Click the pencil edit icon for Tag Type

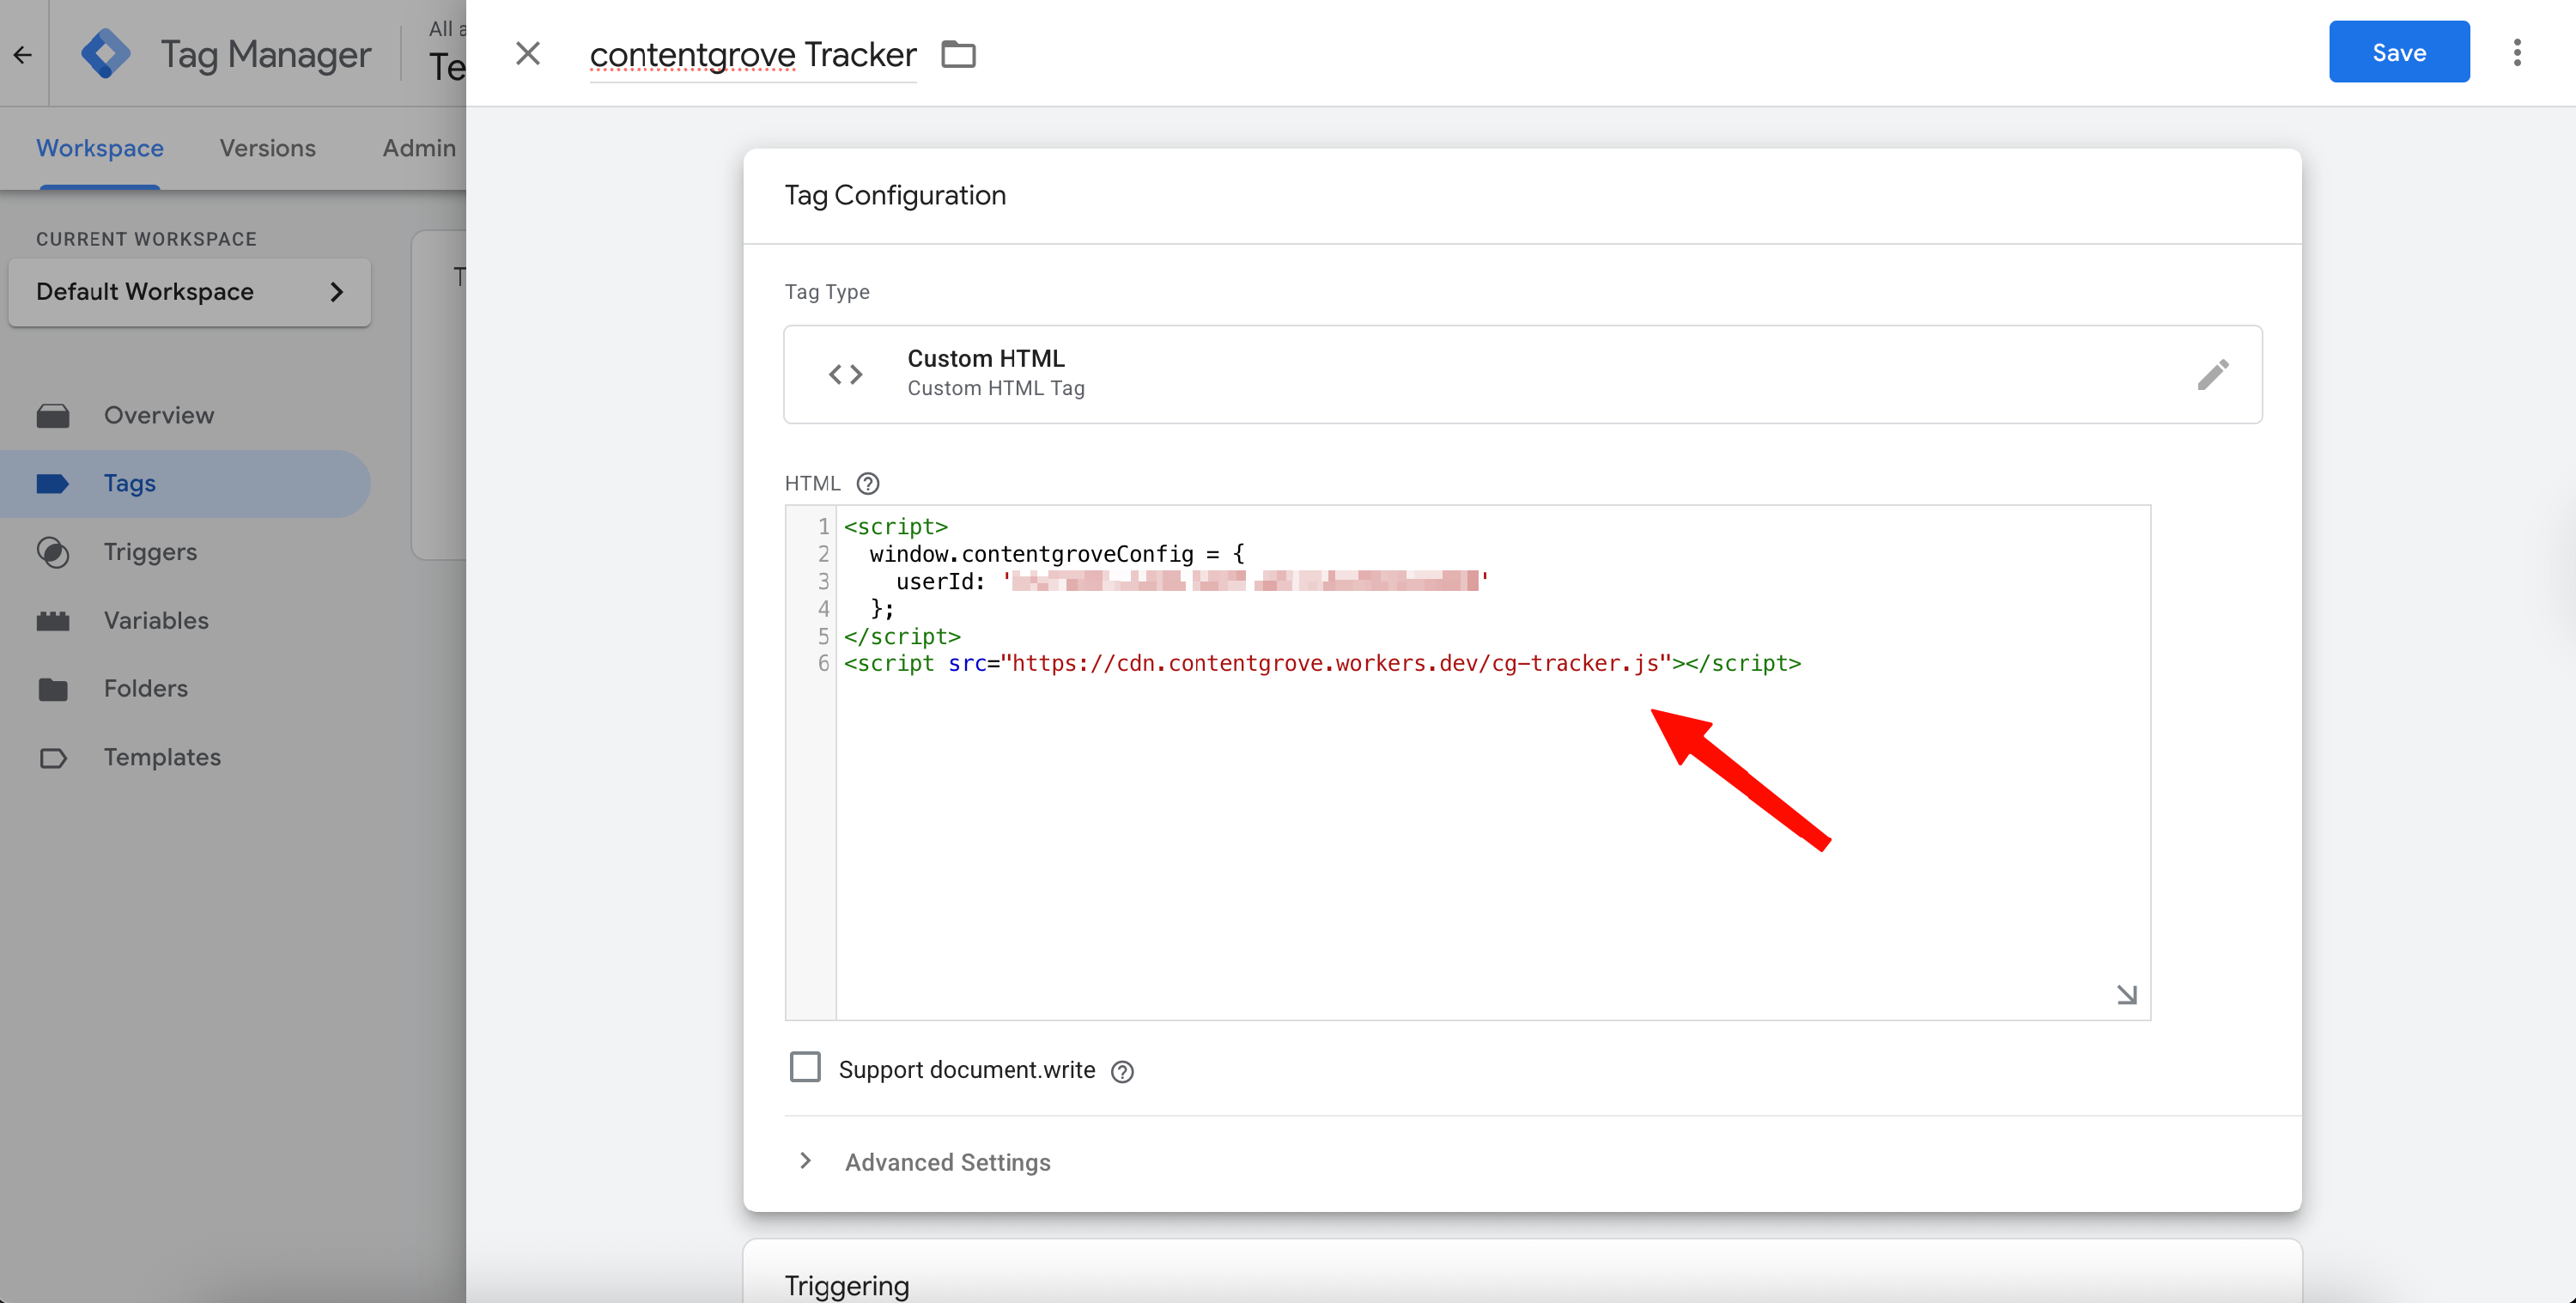(x=2212, y=374)
